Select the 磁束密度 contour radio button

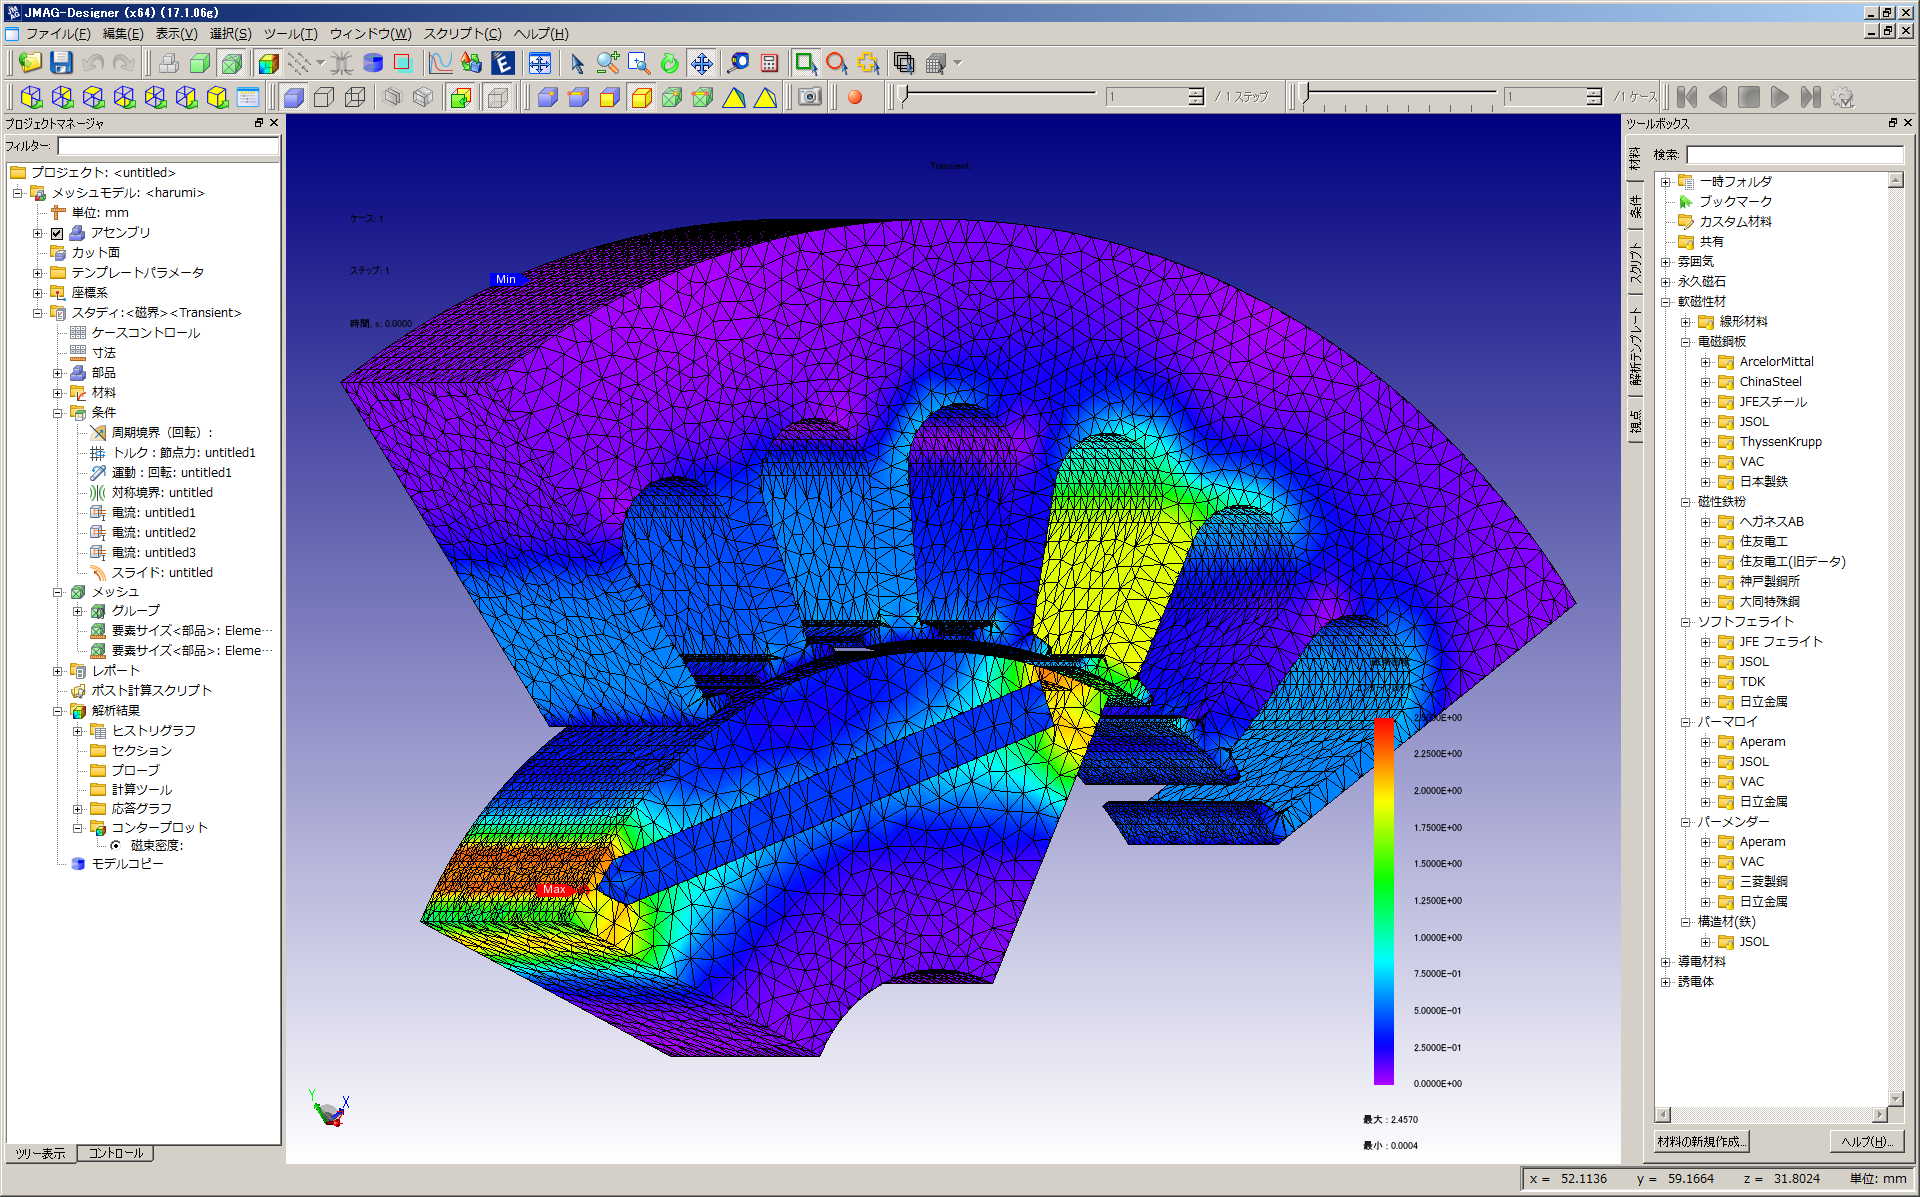tap(116, 846)
